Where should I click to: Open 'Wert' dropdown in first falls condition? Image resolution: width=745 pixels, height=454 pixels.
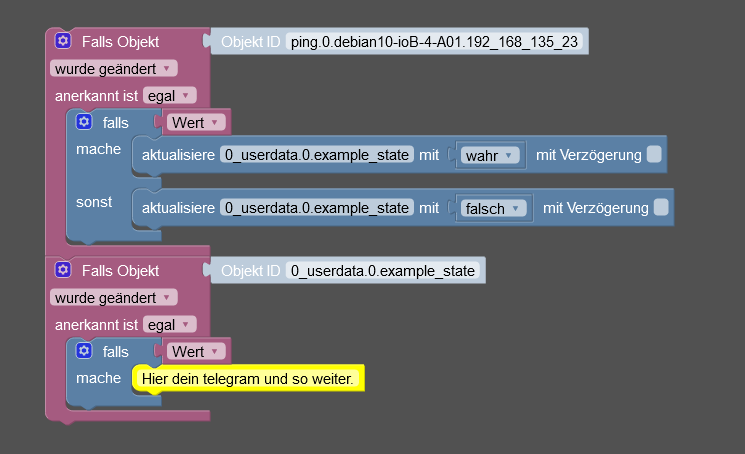click(x=196, y=123)
